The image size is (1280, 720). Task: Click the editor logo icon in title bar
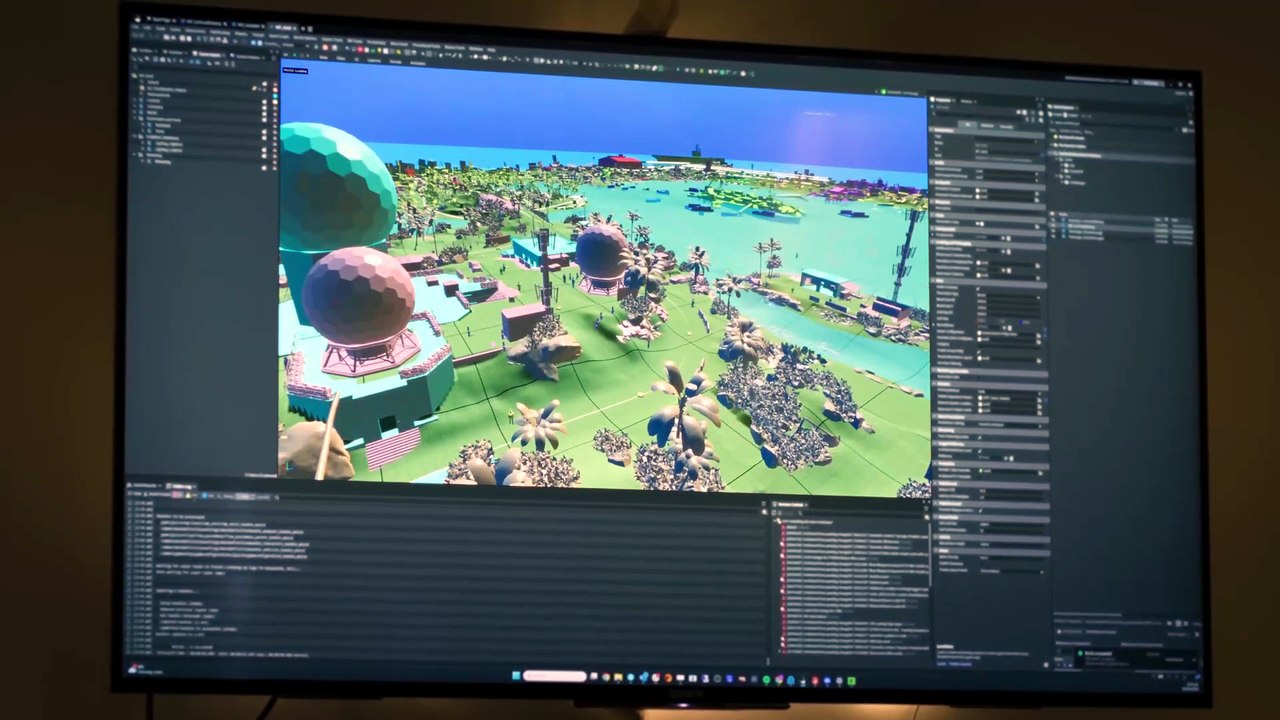(x=136, y=19)
